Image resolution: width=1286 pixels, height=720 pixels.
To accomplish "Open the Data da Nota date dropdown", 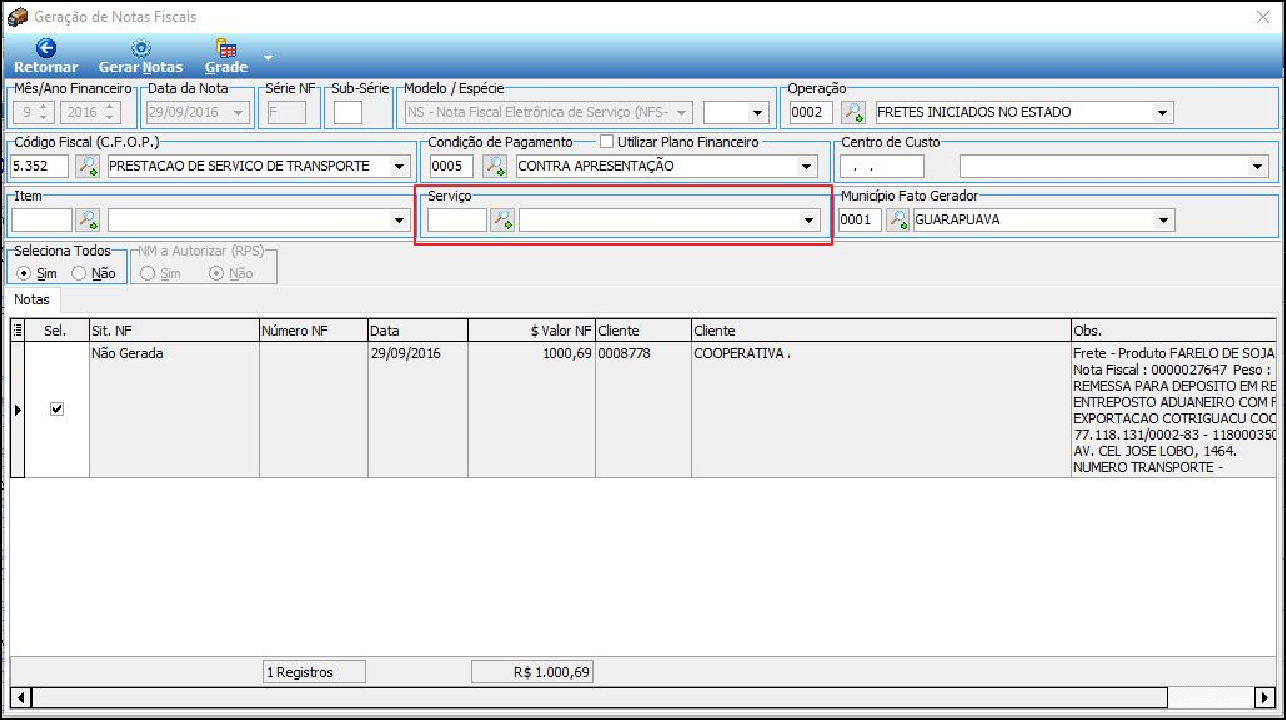I will click(x=238, y=113).
